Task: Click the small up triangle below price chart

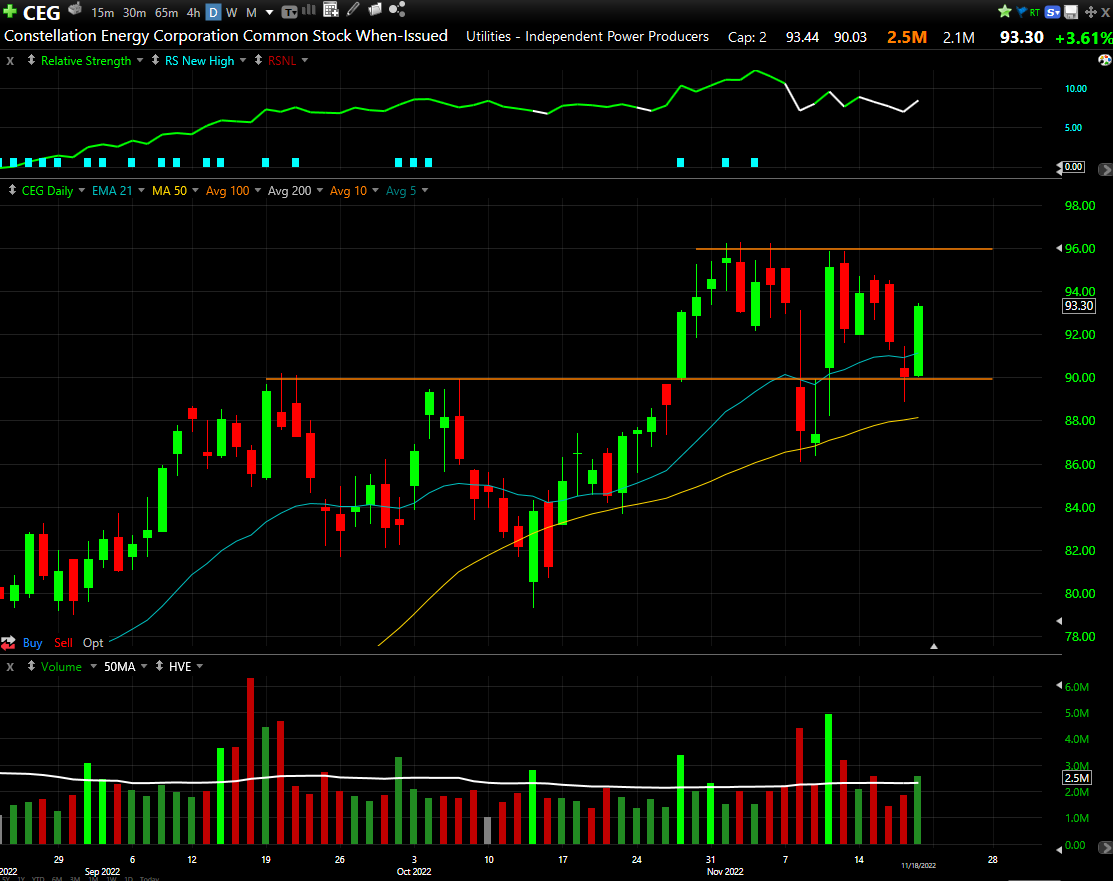Action: [934, 646]
